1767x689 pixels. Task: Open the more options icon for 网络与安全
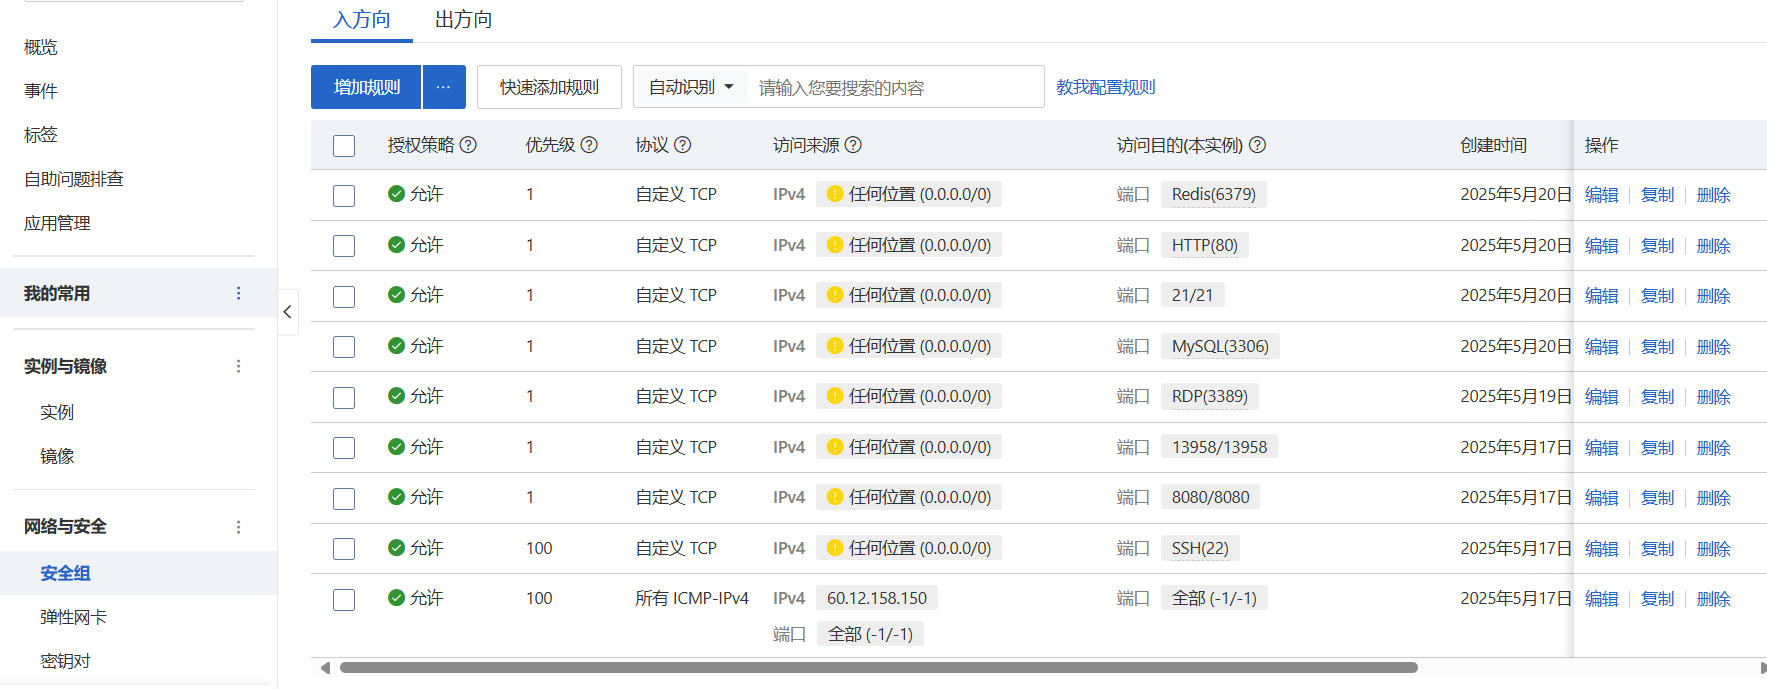coord(238,527)
